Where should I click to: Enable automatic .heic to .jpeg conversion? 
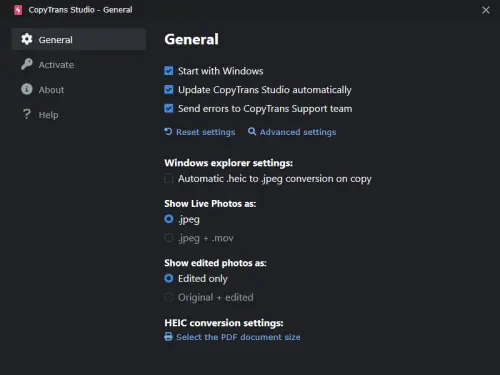169,179
